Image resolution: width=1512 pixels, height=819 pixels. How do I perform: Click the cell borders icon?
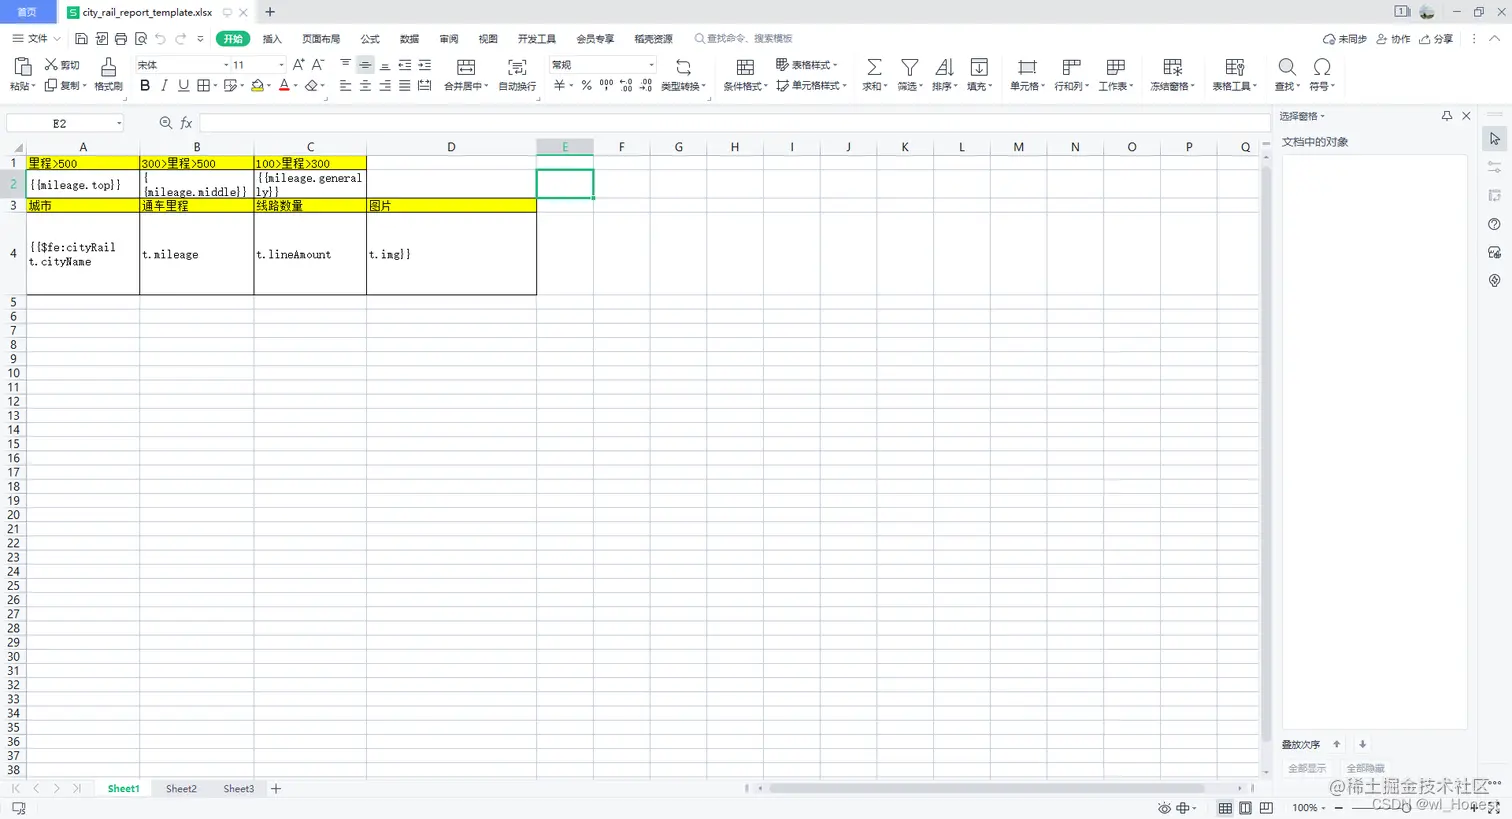pyautogui.click(x=204, y=86)
